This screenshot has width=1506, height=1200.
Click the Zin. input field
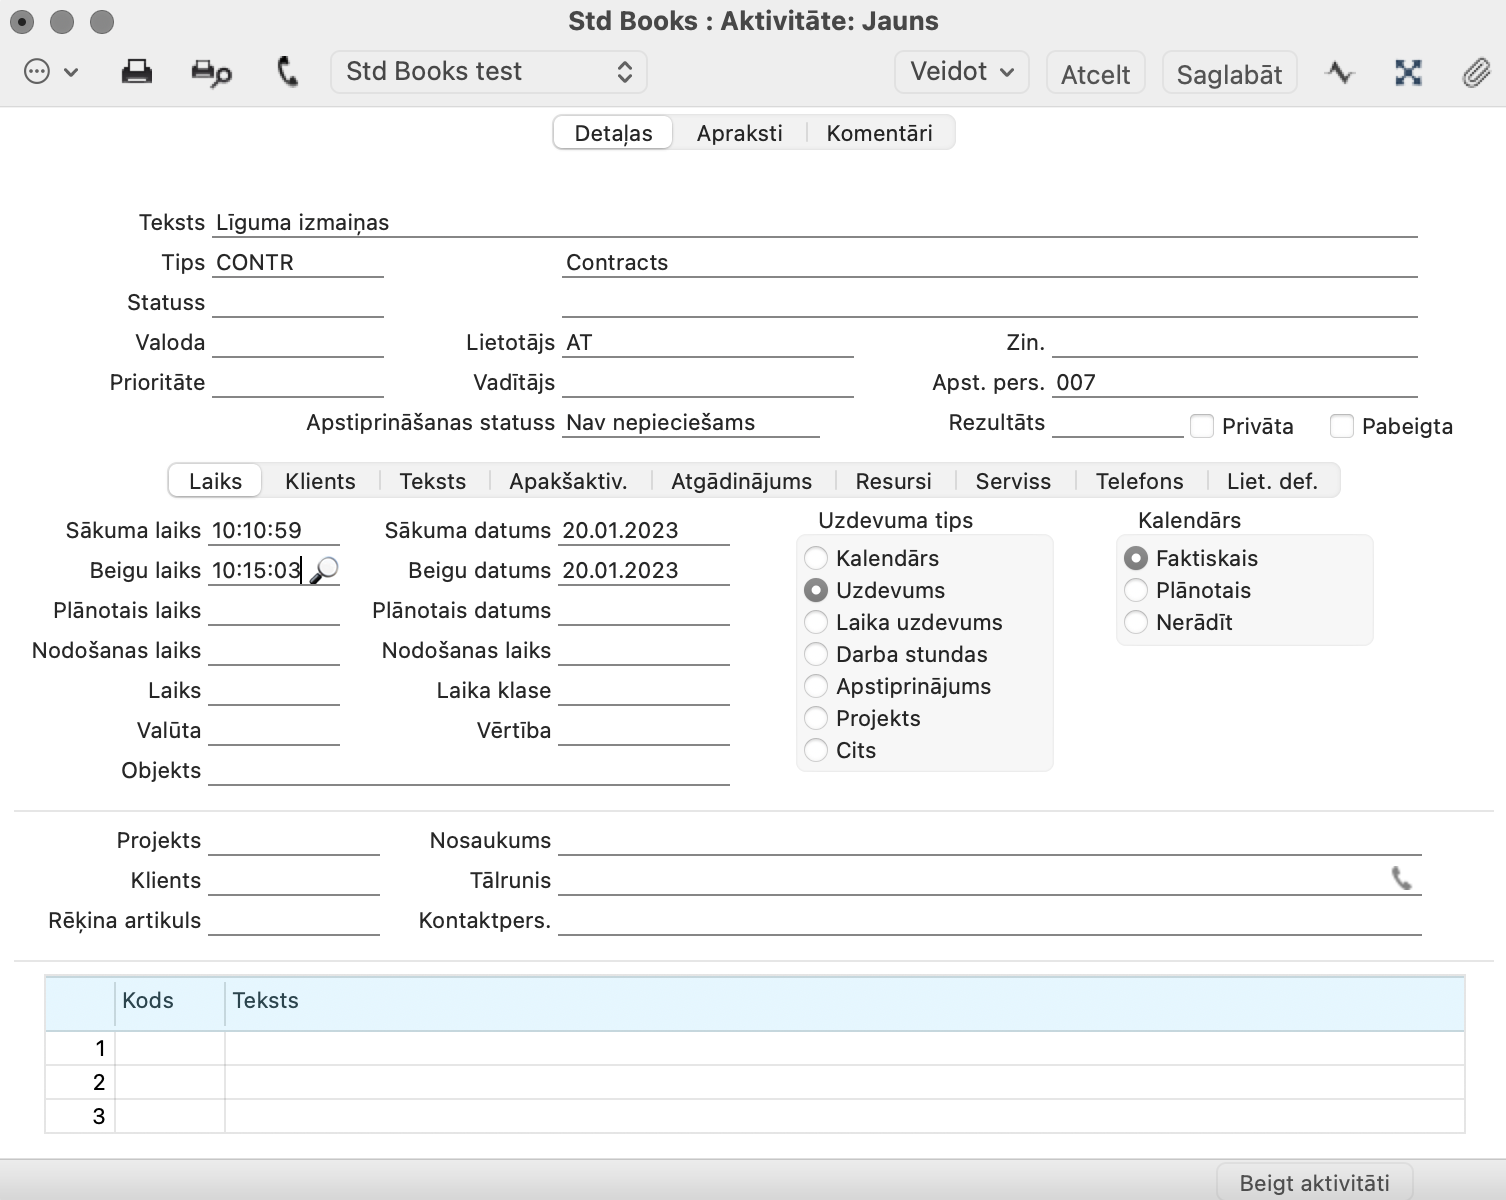point(1235,342)
